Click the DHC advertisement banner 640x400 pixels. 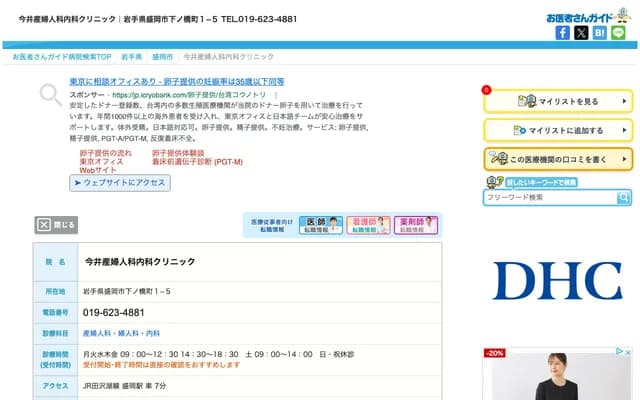[558, 281]
